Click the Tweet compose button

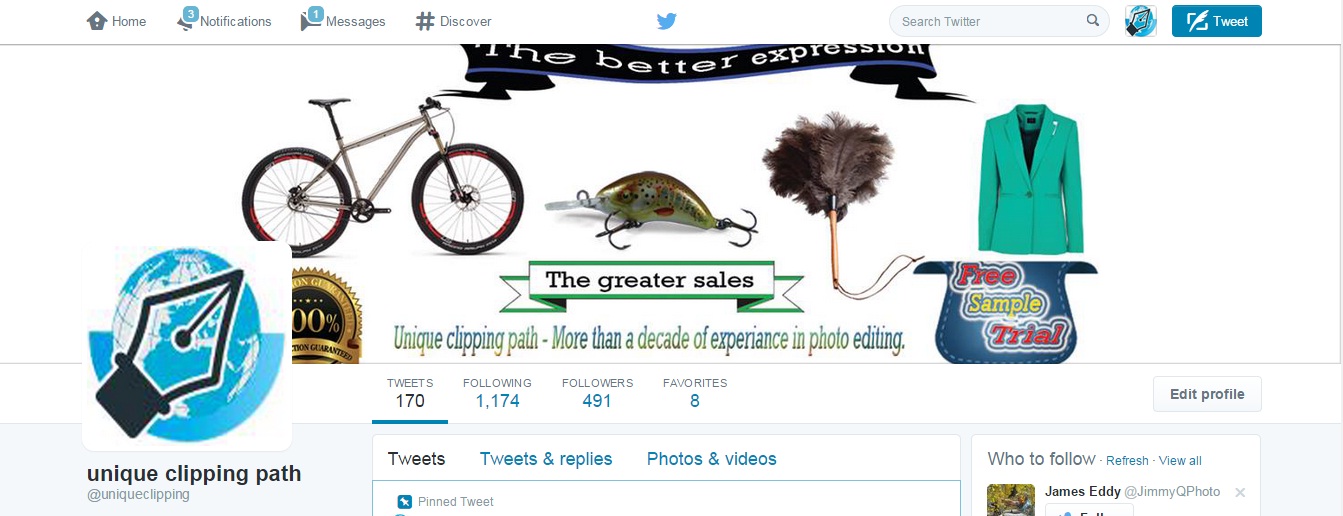point(1216,21)
